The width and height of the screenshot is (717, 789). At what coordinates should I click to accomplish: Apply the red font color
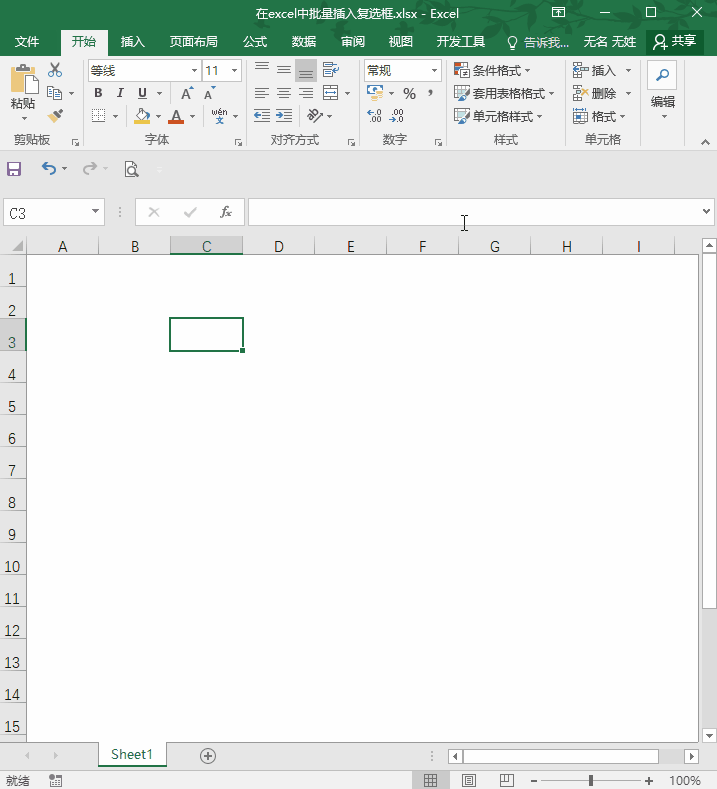(x=176, y=116)
